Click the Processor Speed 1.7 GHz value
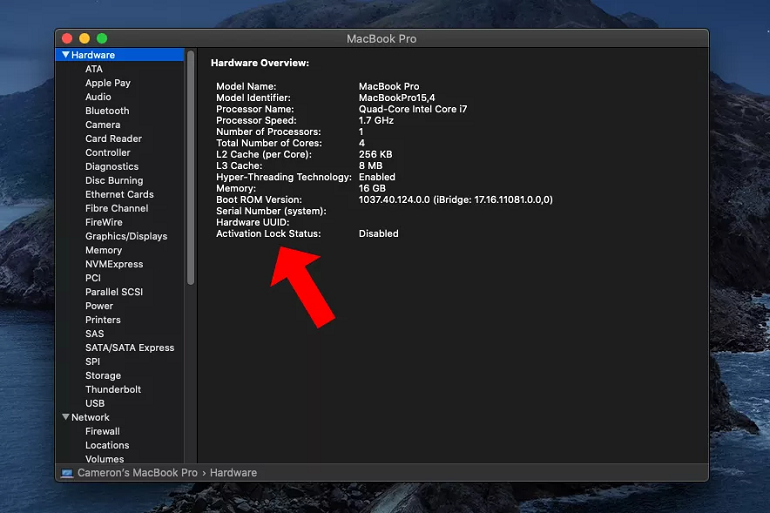This screenshot has height=513, width=770. point(376,120)
